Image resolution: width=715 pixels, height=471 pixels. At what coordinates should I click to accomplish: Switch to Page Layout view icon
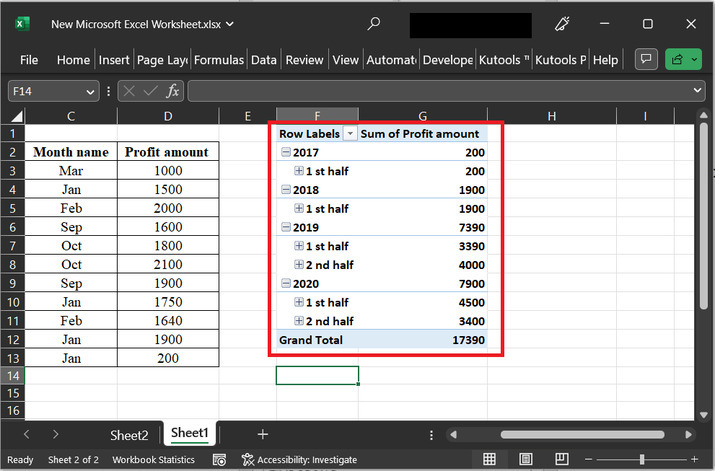(525, 459)
